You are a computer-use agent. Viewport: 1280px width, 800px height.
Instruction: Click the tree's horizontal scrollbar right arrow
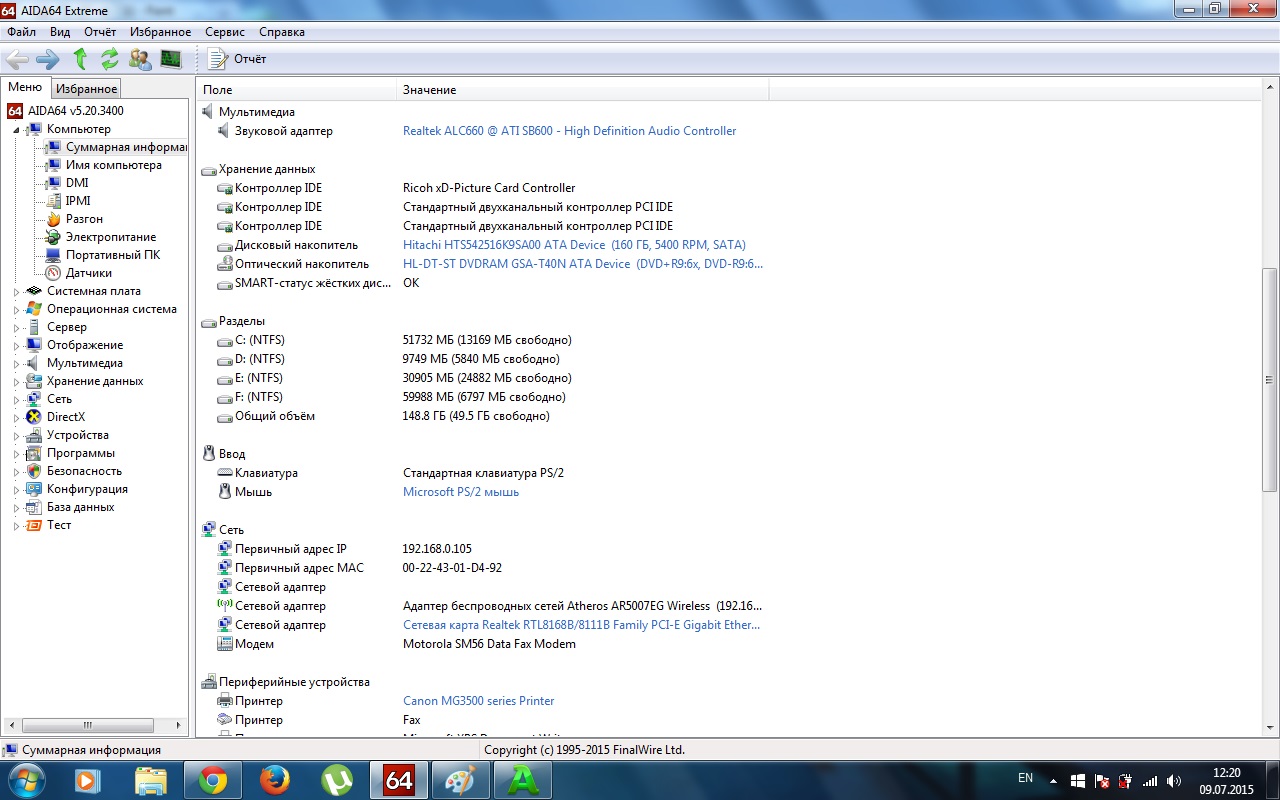[180, 725]
